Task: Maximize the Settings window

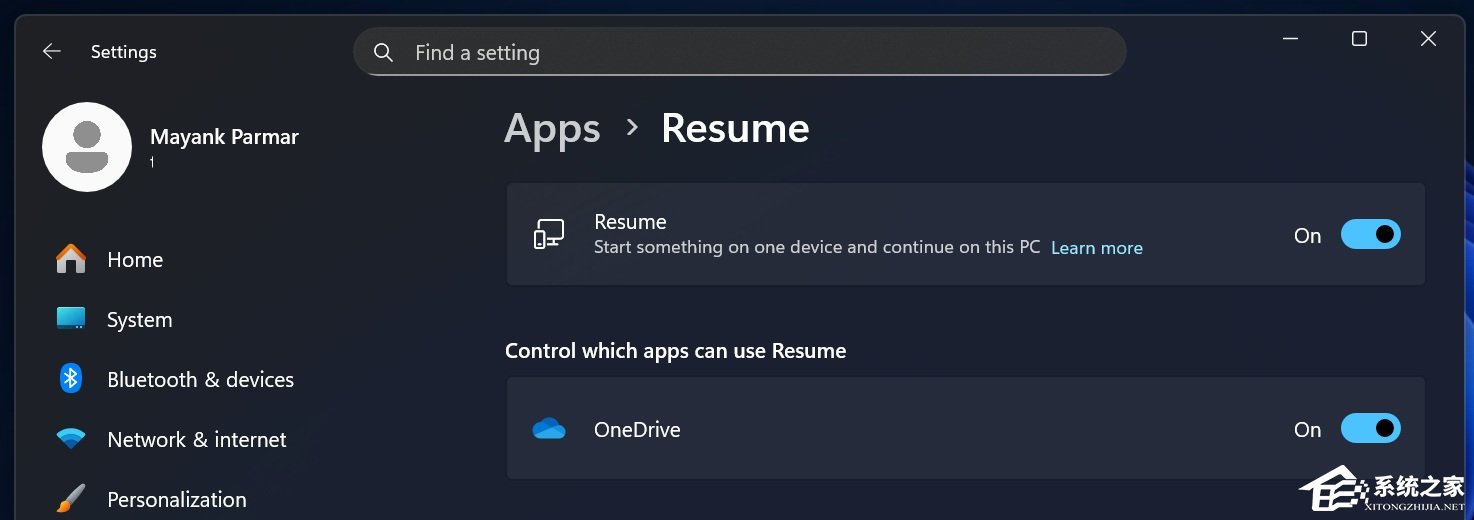Action: point(1359,39)
